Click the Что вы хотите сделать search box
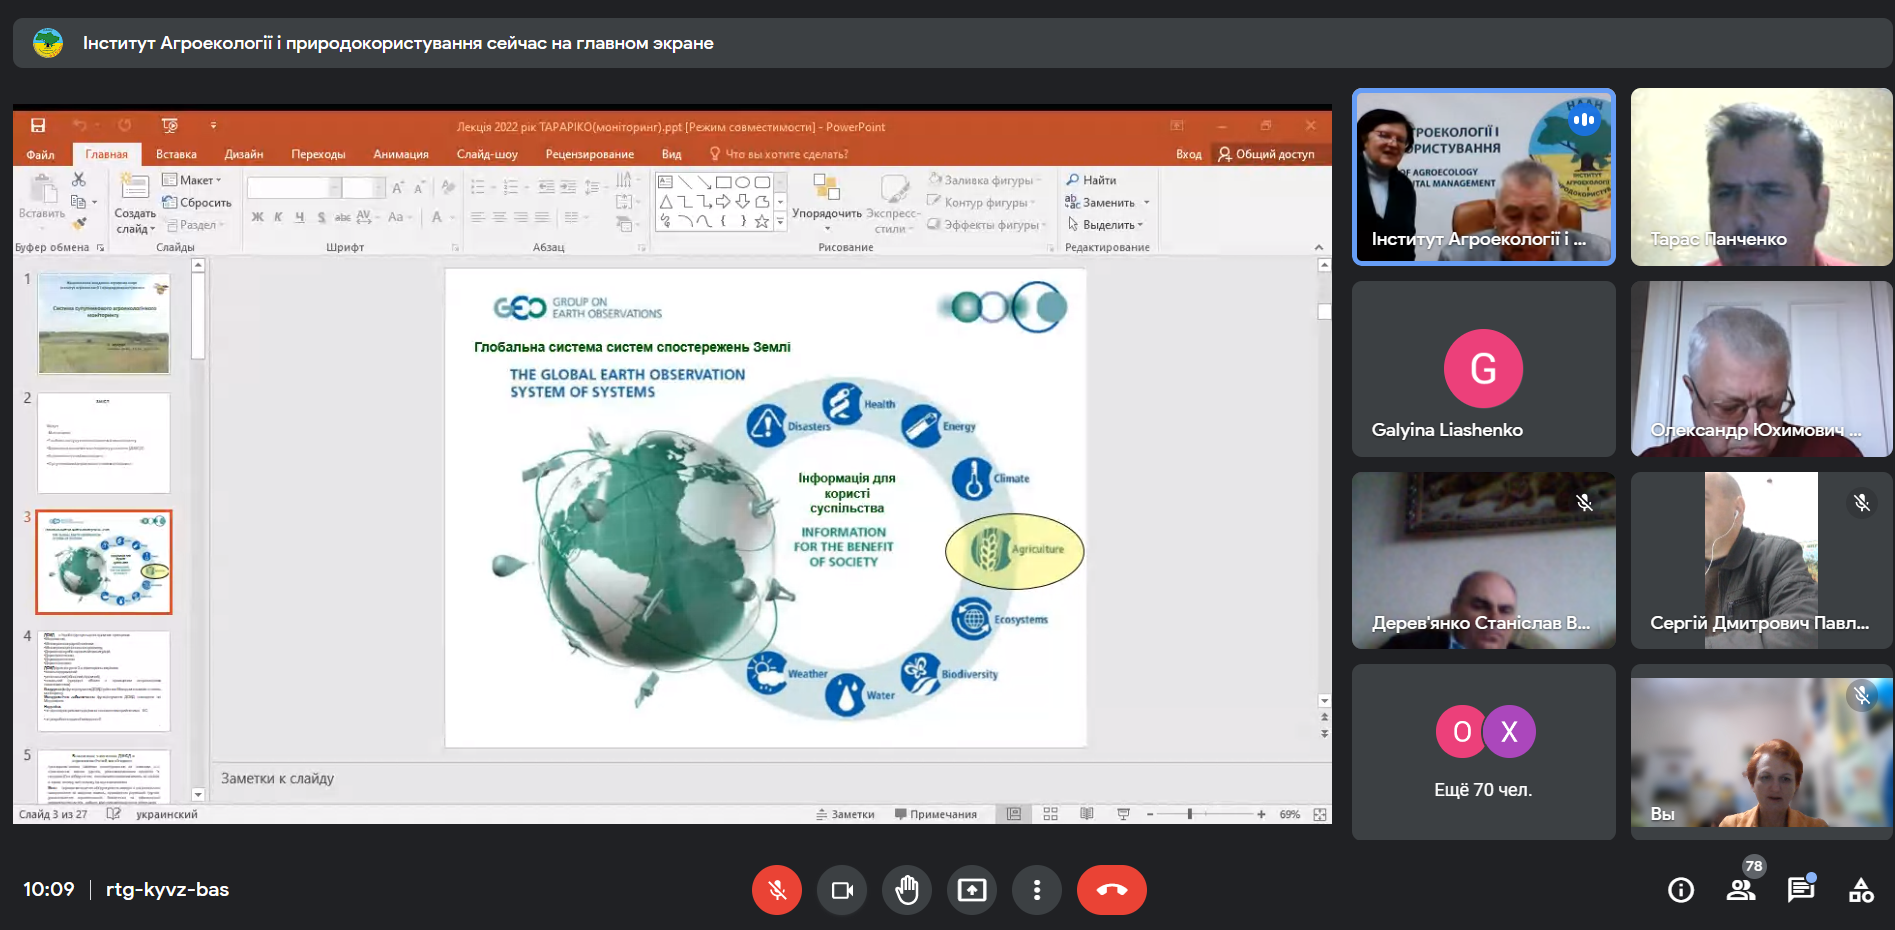Image resolution: width=1895 pixels, height=930 pixels. pos(778,154)
